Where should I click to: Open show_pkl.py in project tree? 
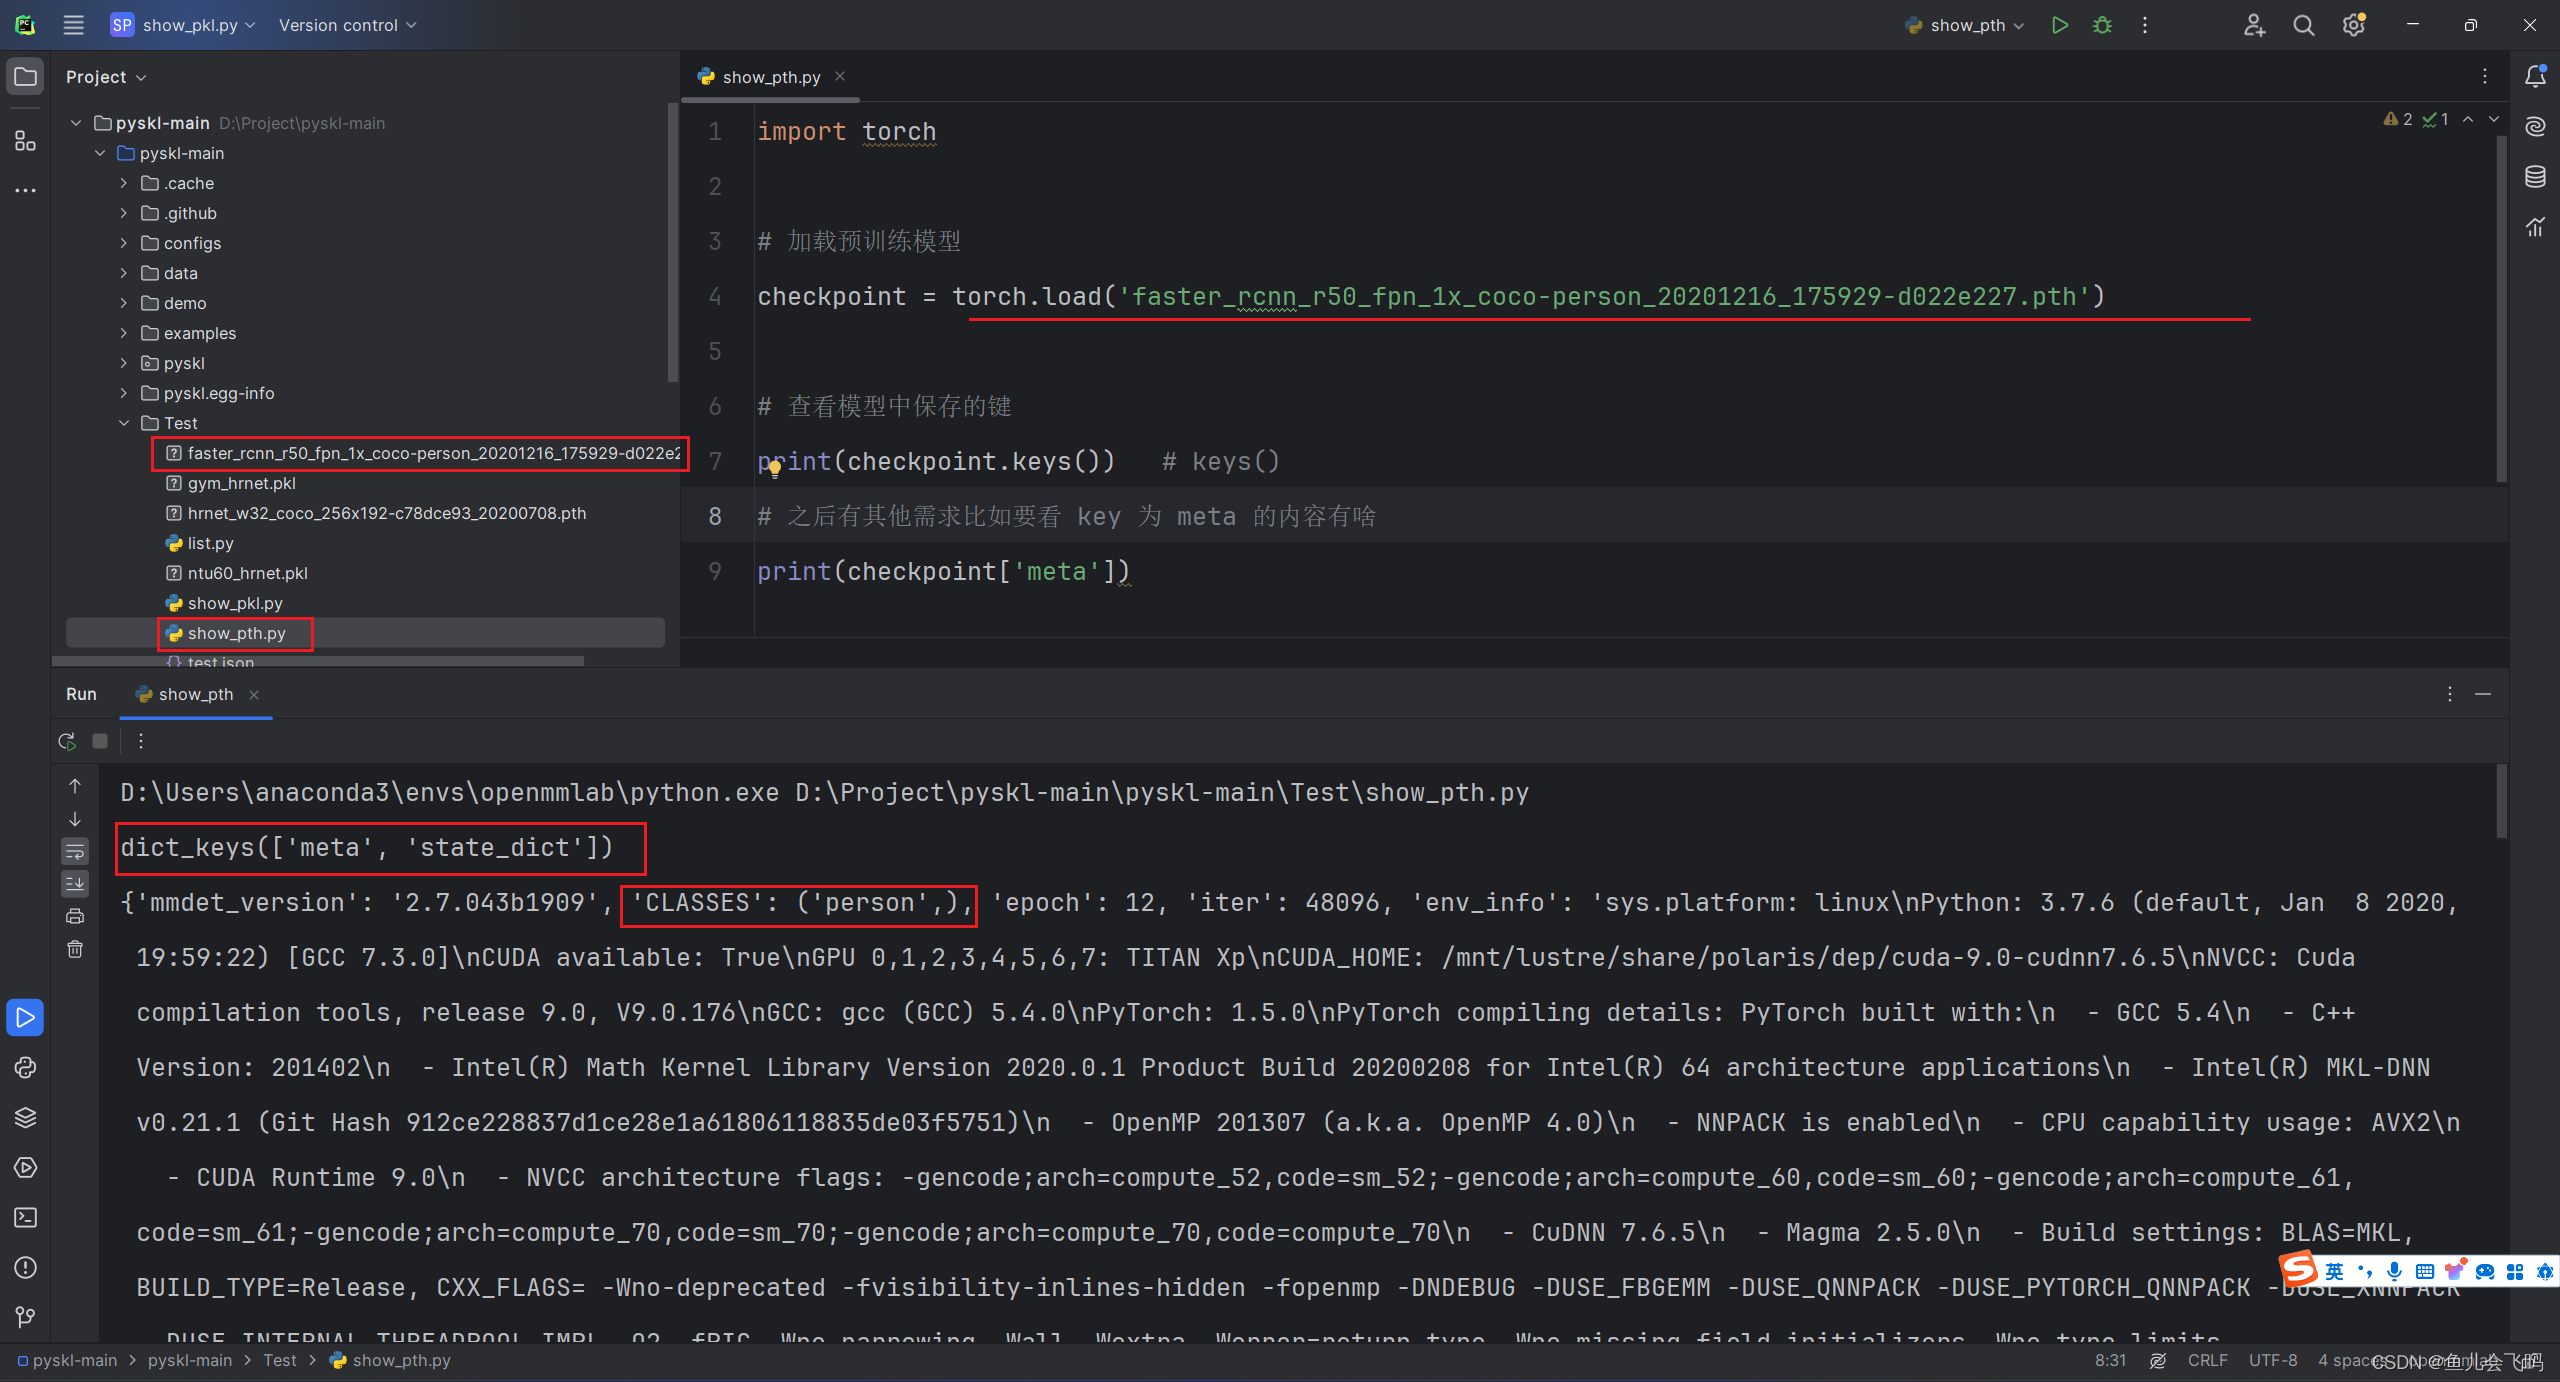pos(235,603)
